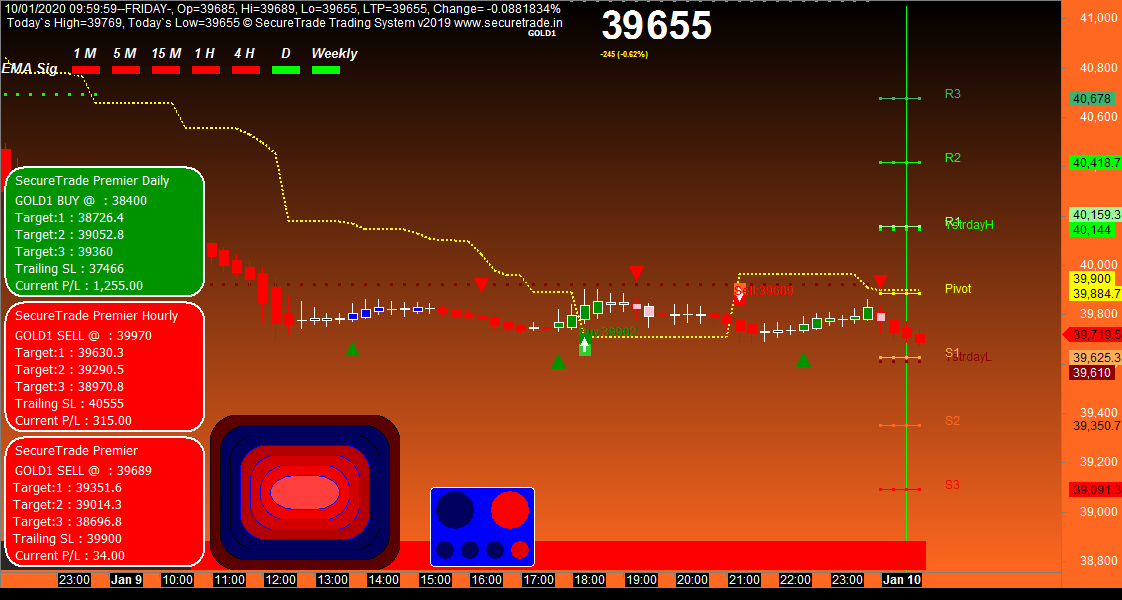Click Trailing SL : 39900 in the bottom panel

[67, 538]
